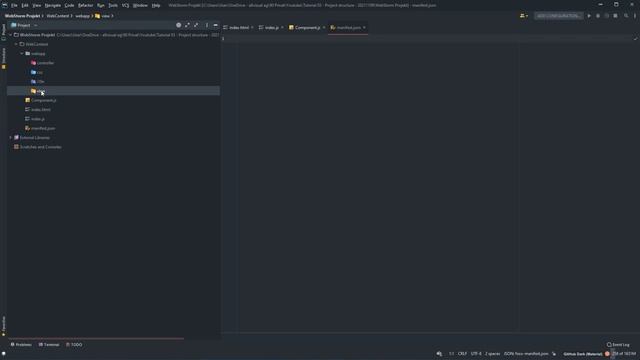Switch to the index.js editor tab
This screenshot has height=360, width=640.
(x=271, y=27)
